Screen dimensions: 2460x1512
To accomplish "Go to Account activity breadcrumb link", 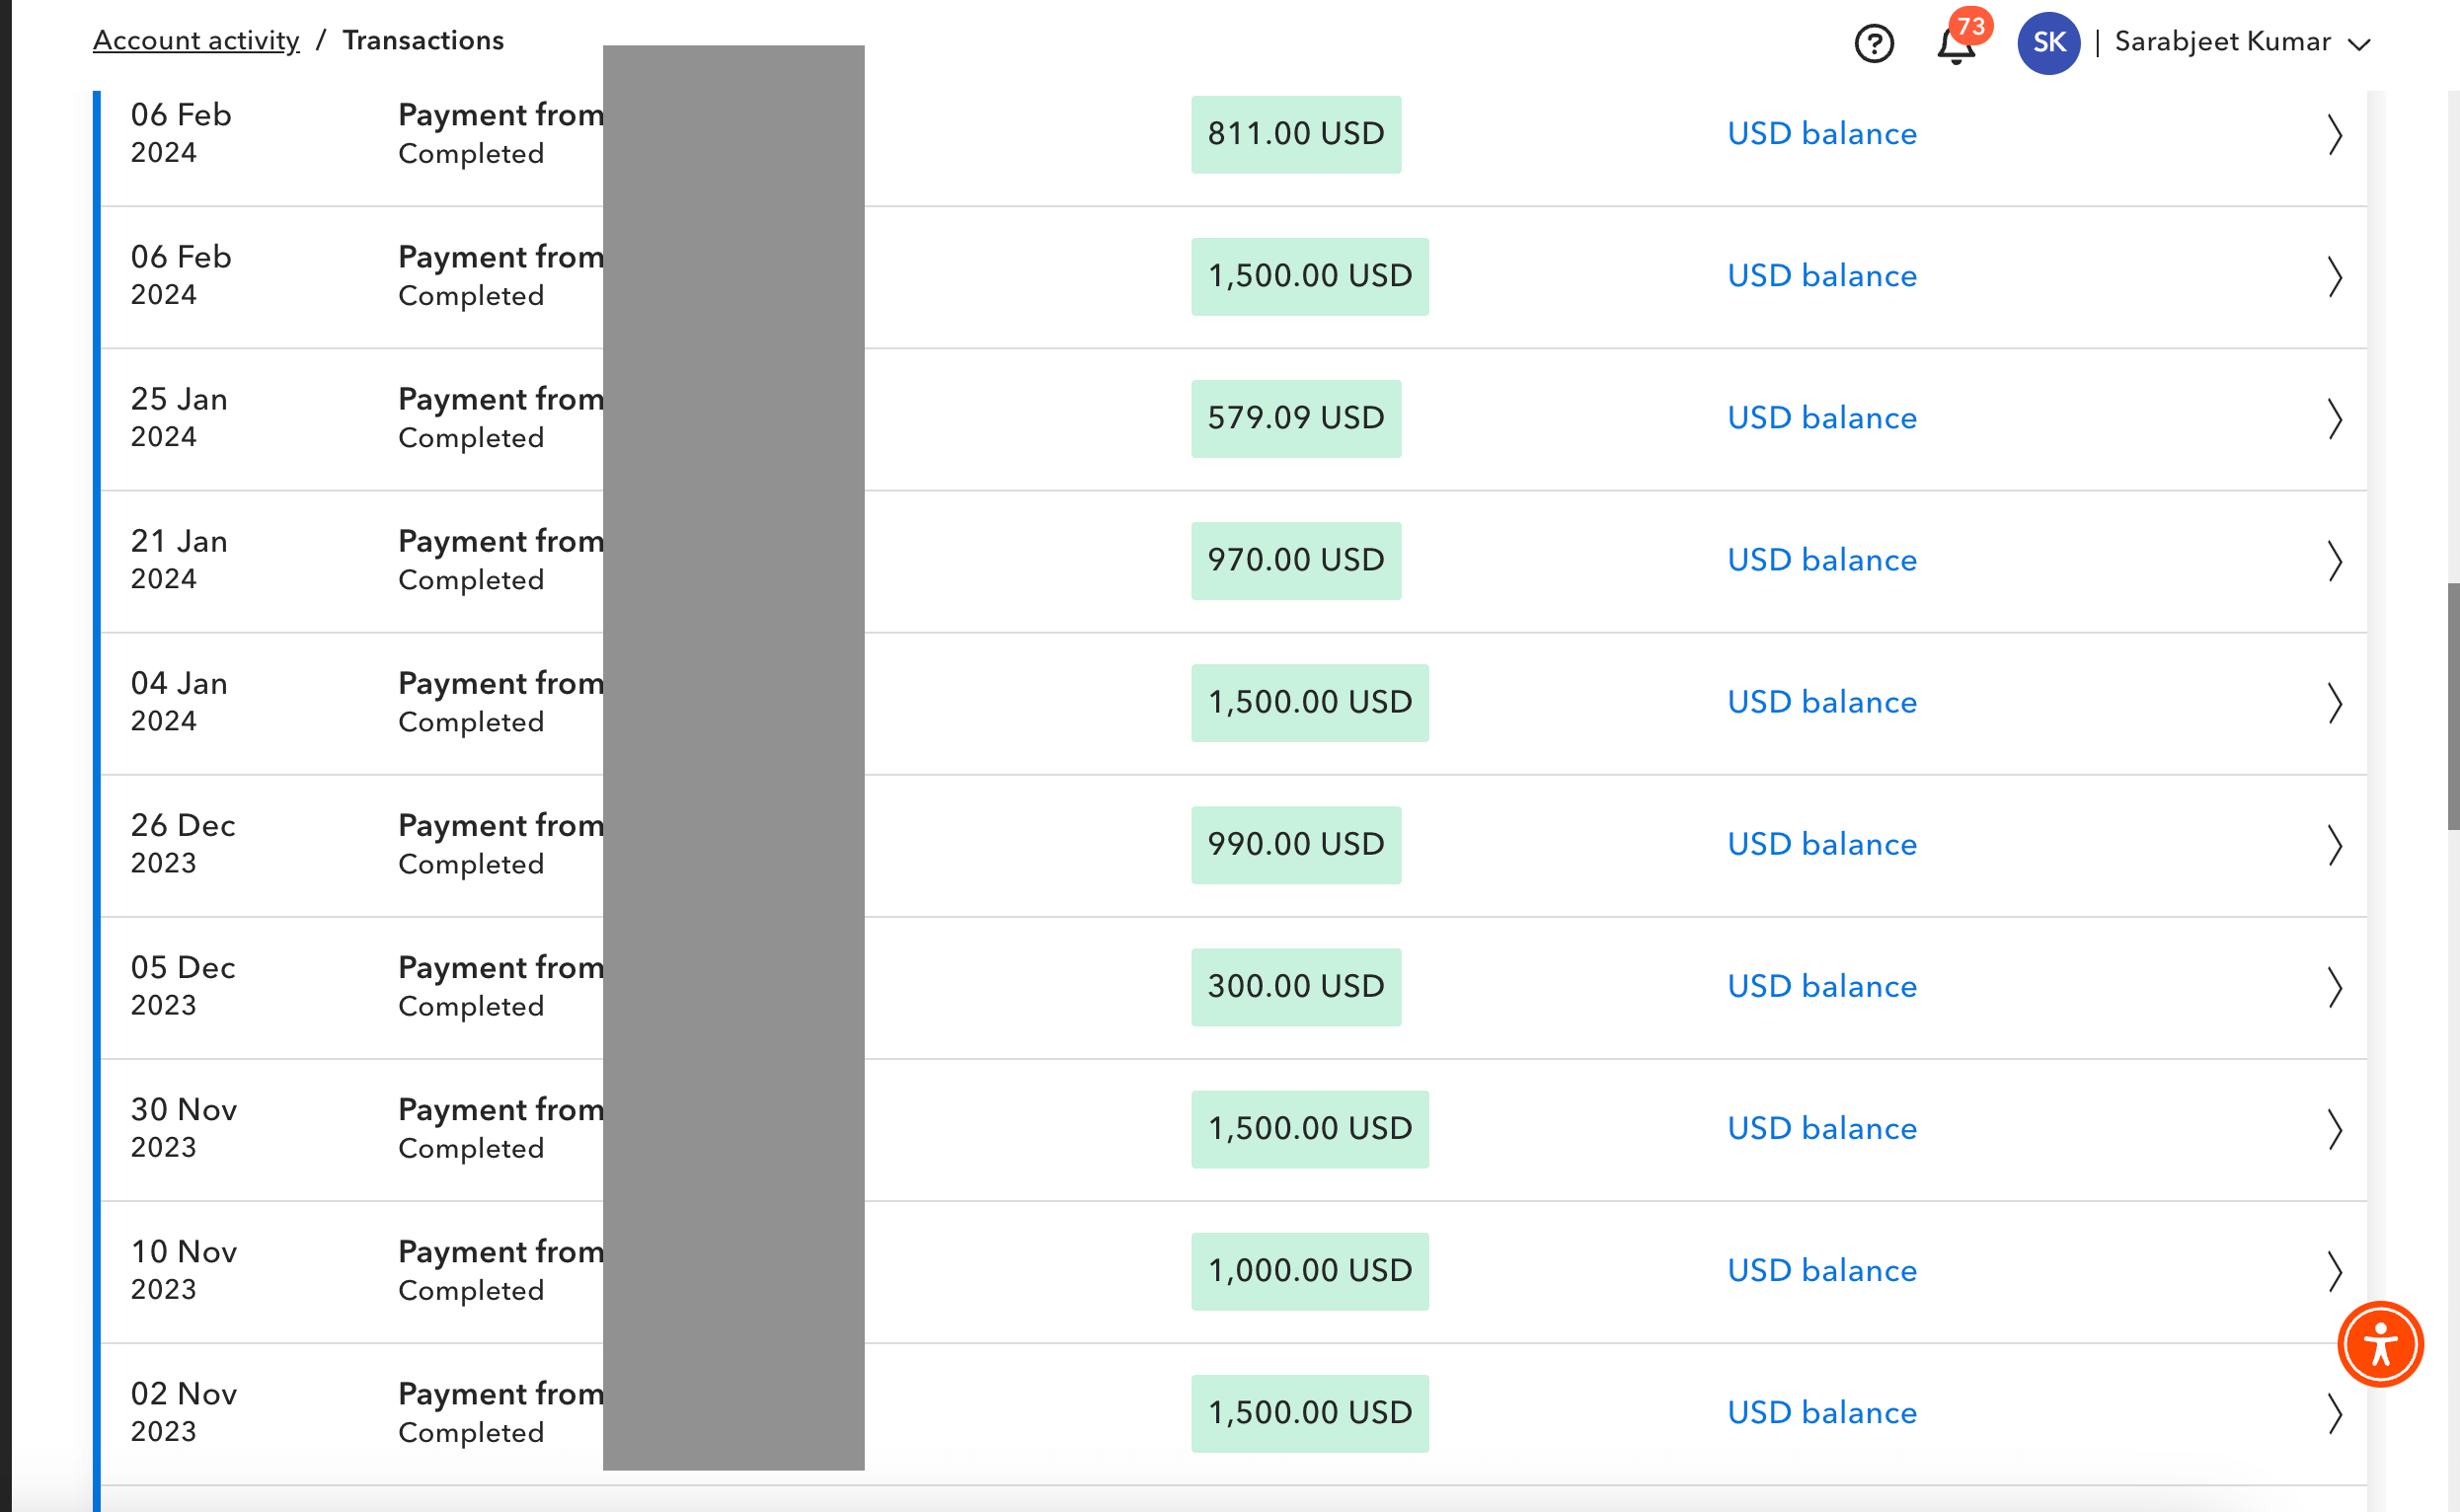I will [x=196, y=40].
